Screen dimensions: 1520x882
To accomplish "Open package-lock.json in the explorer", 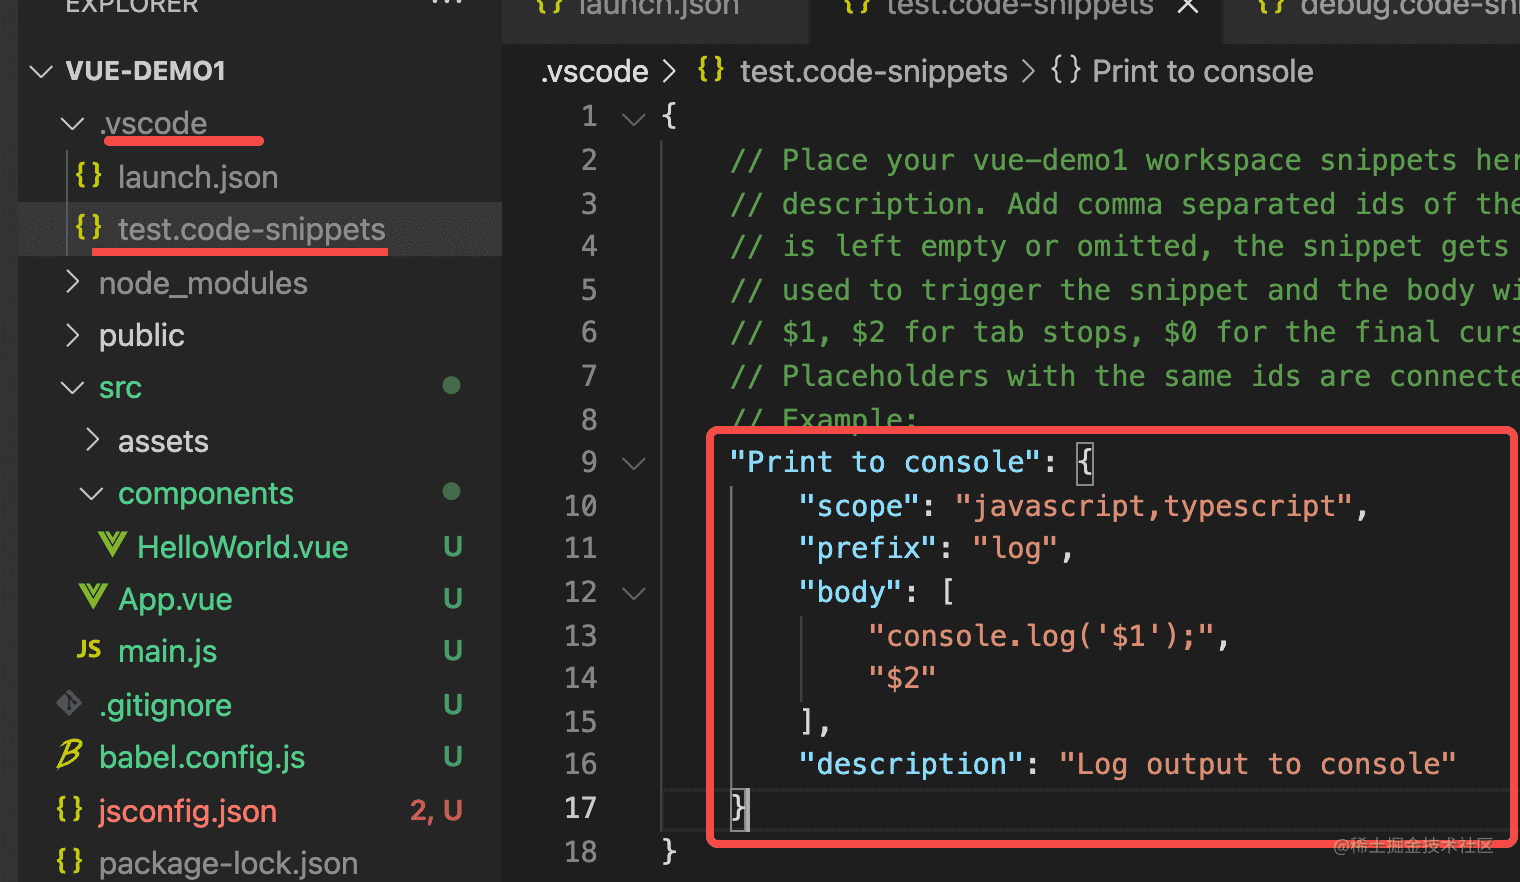I will point(228,863).
